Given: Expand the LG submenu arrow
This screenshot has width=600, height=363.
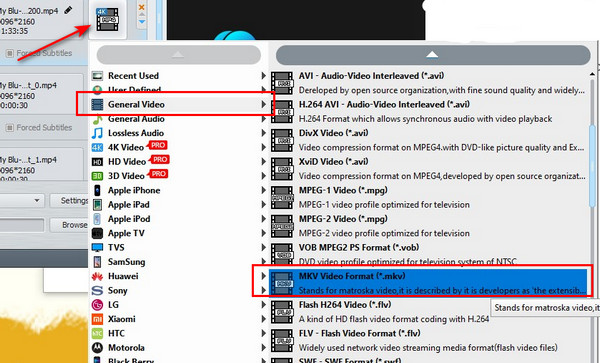Looking at the screenshot, I should point(263,304).
